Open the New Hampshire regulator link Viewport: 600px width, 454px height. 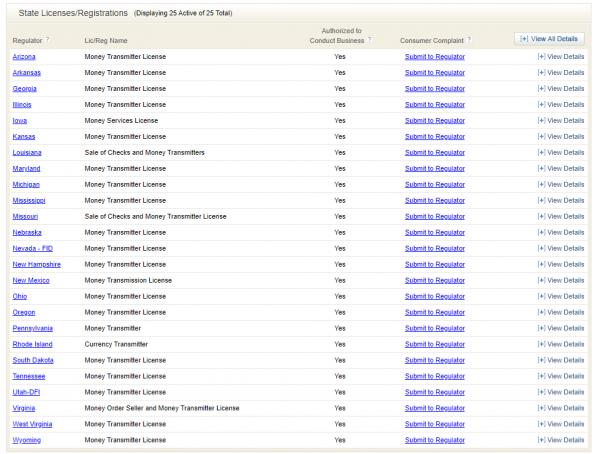tap(36, 265)
